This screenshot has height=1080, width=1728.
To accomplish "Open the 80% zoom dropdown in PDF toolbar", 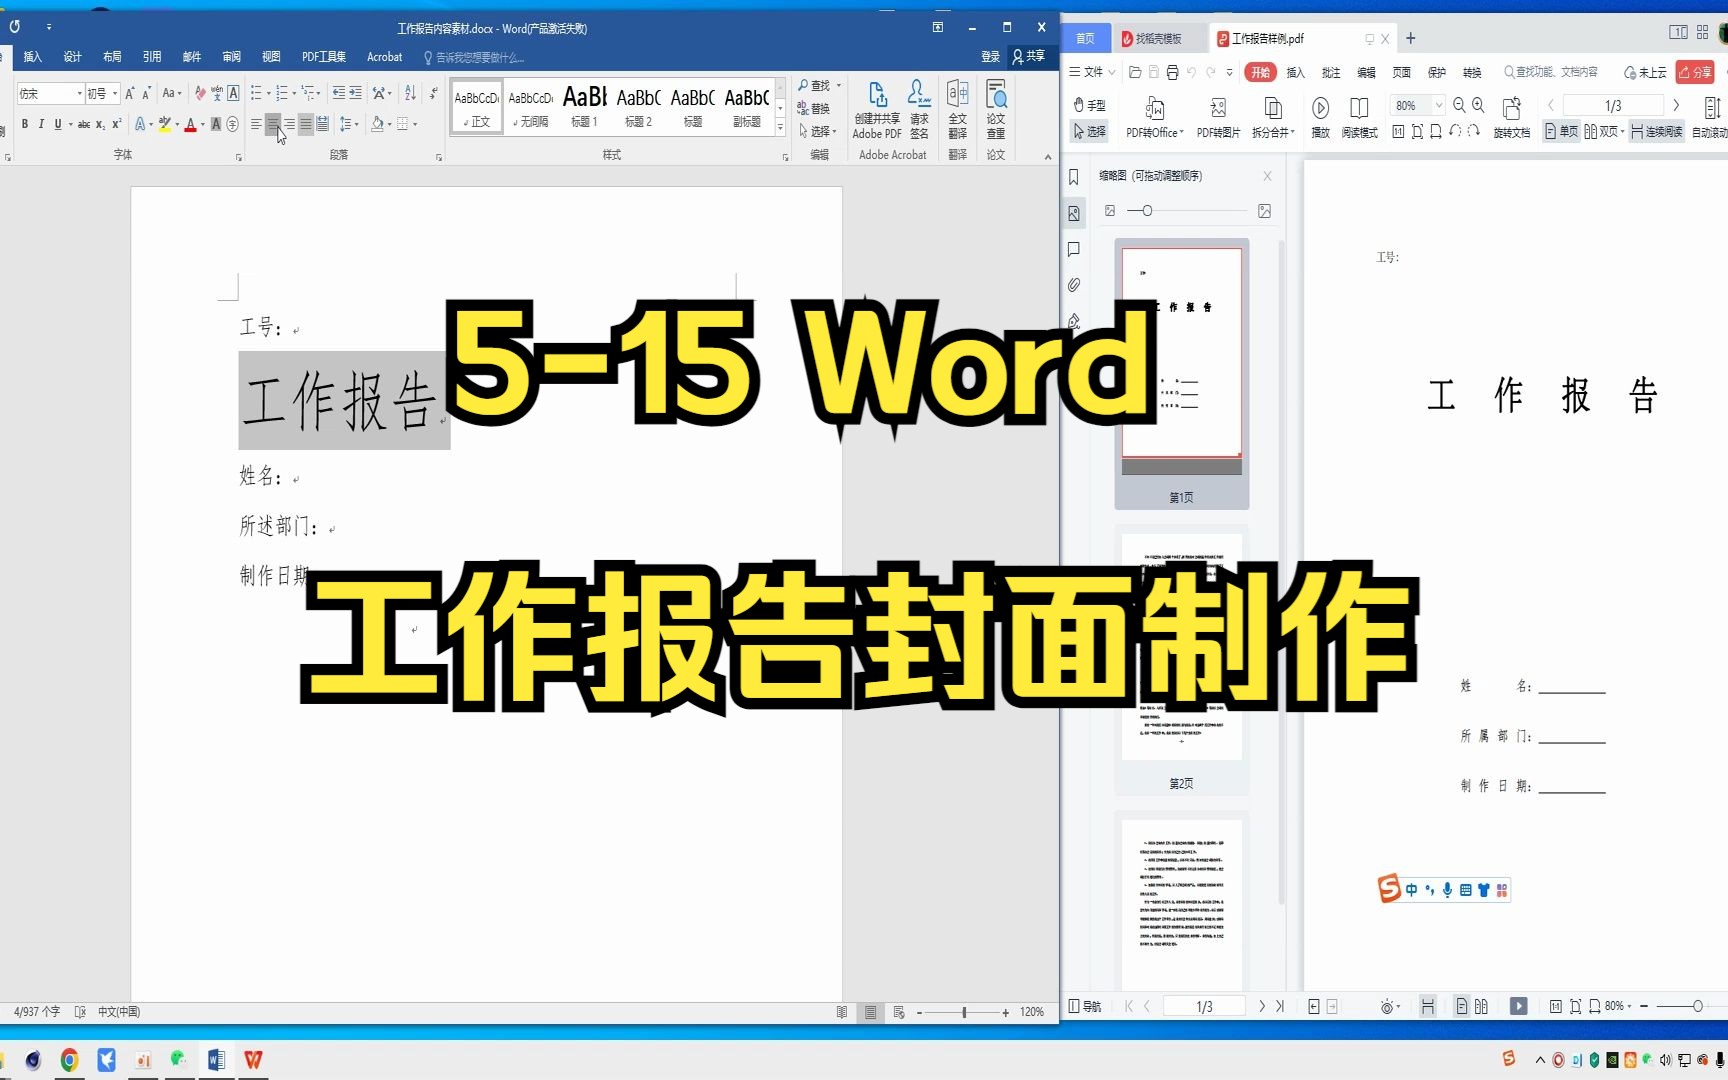I will pyautogui.click(x=1439, y=105).
